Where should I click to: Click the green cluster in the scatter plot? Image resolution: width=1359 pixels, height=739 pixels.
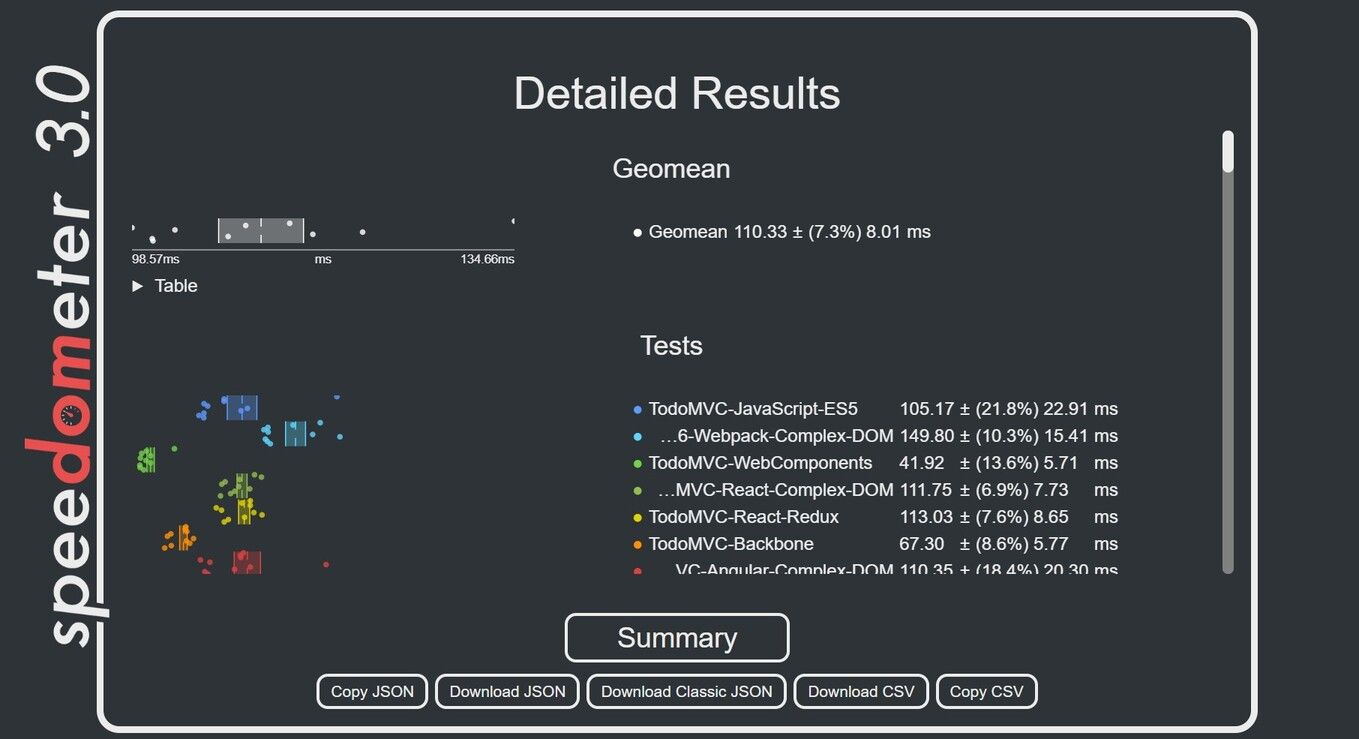tap(146, 458)
